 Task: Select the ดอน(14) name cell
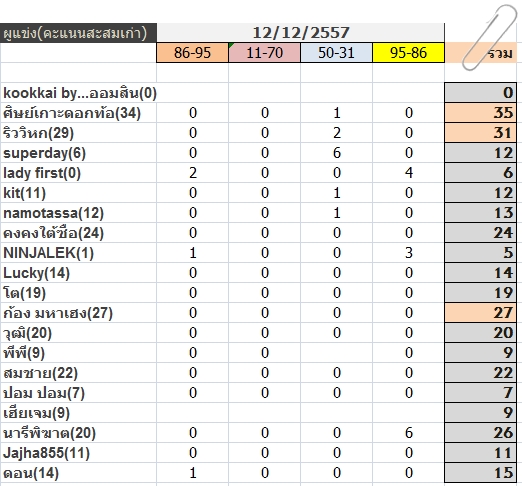(x=78, y=473)
